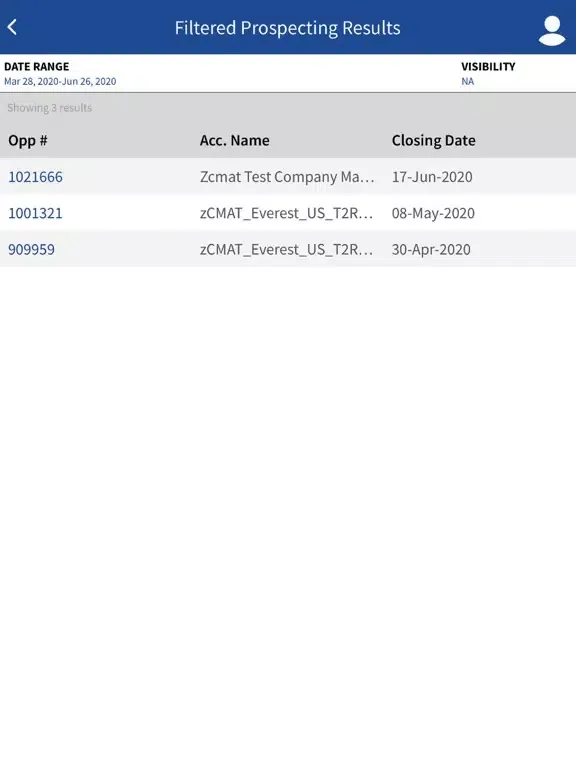Sort by the Opp # column header
This screenshot has height=768, width=576.
[28, 141]
